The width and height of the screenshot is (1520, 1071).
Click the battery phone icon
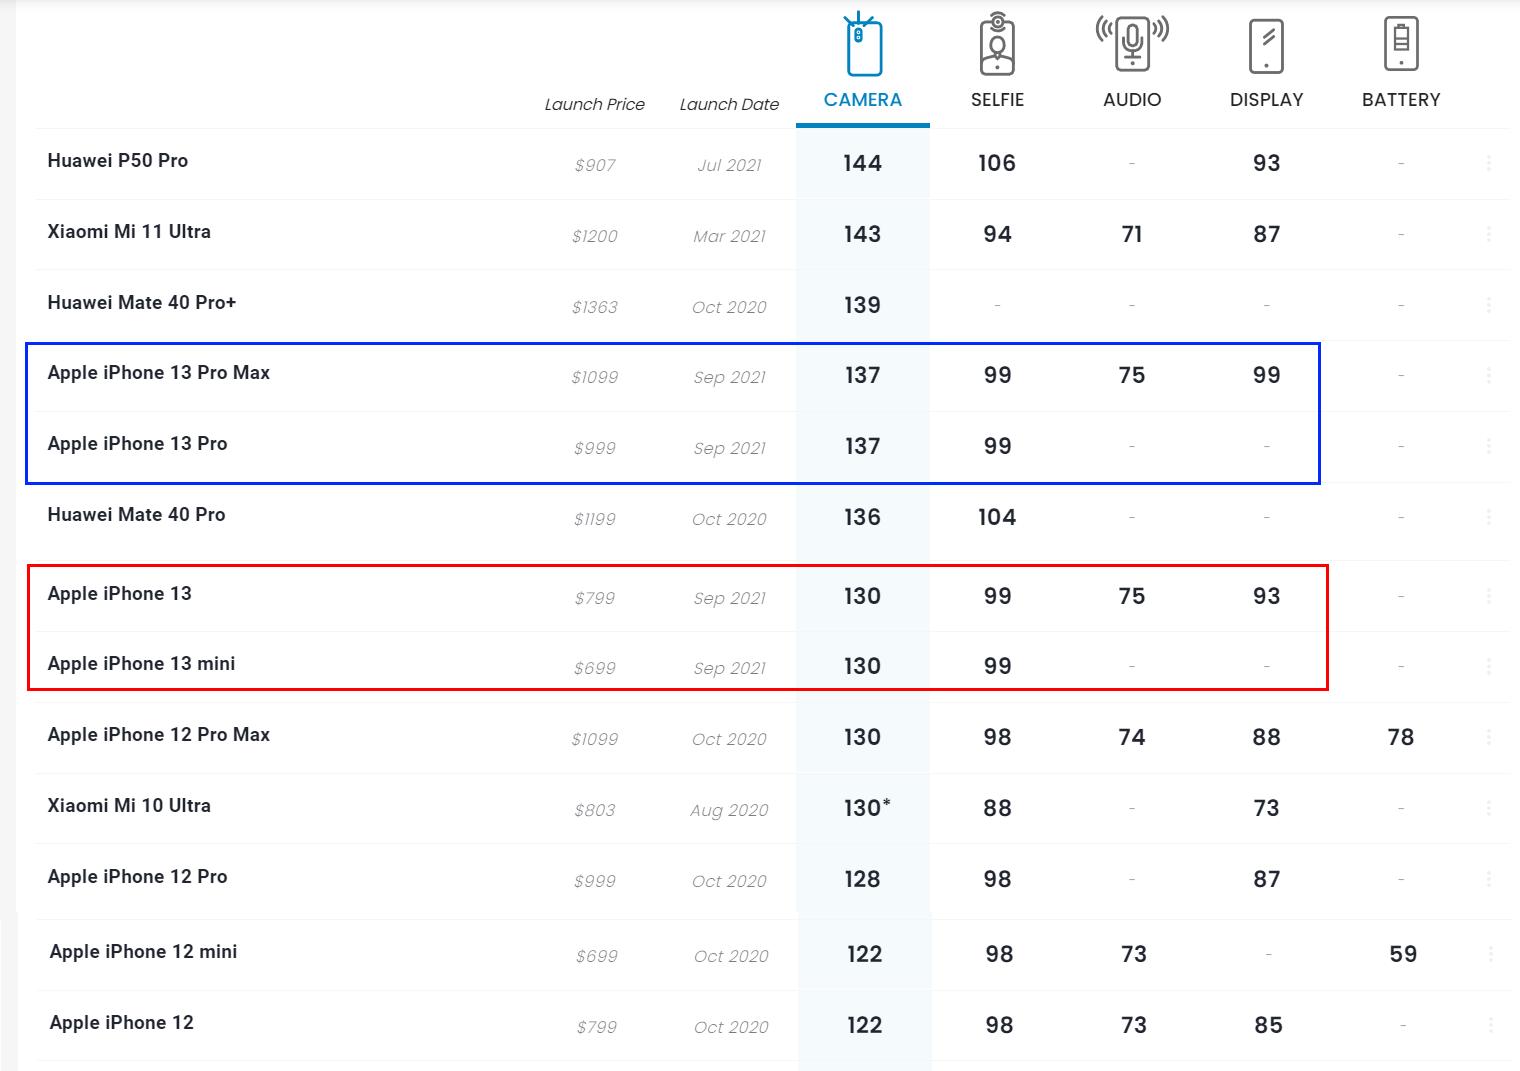[1401, 44]
